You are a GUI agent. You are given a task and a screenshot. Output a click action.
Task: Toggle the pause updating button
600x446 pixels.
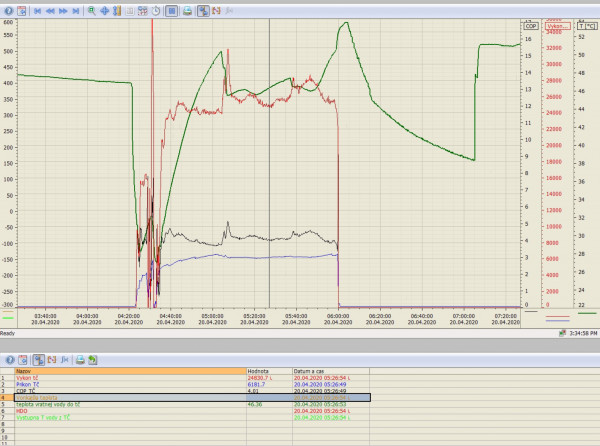tap(172, 11)
